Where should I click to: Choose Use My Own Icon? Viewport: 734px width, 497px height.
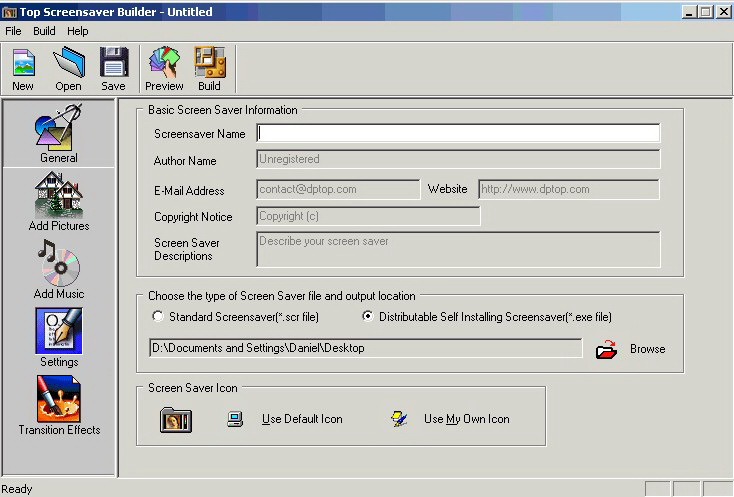(467, 419)
